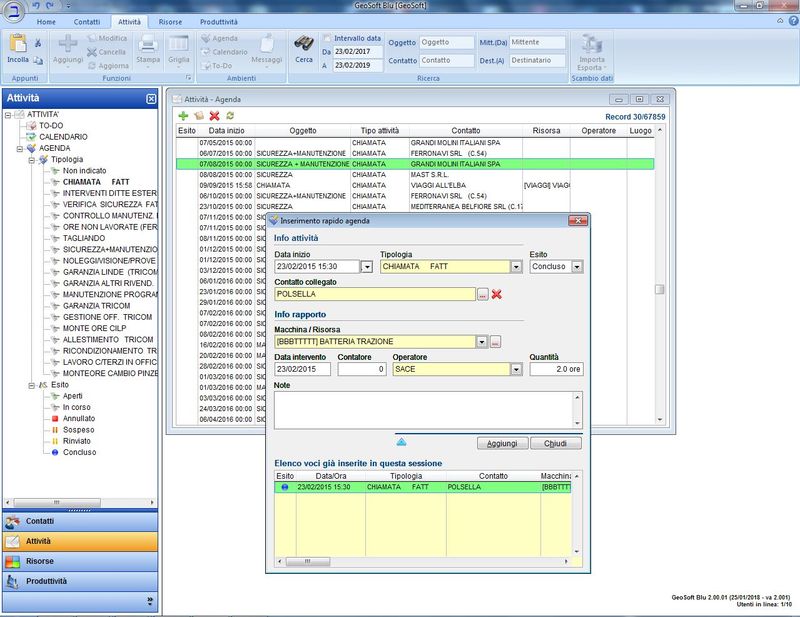Click the blue collapse arrow above session list
800x617 pixels.
[402, 440]
